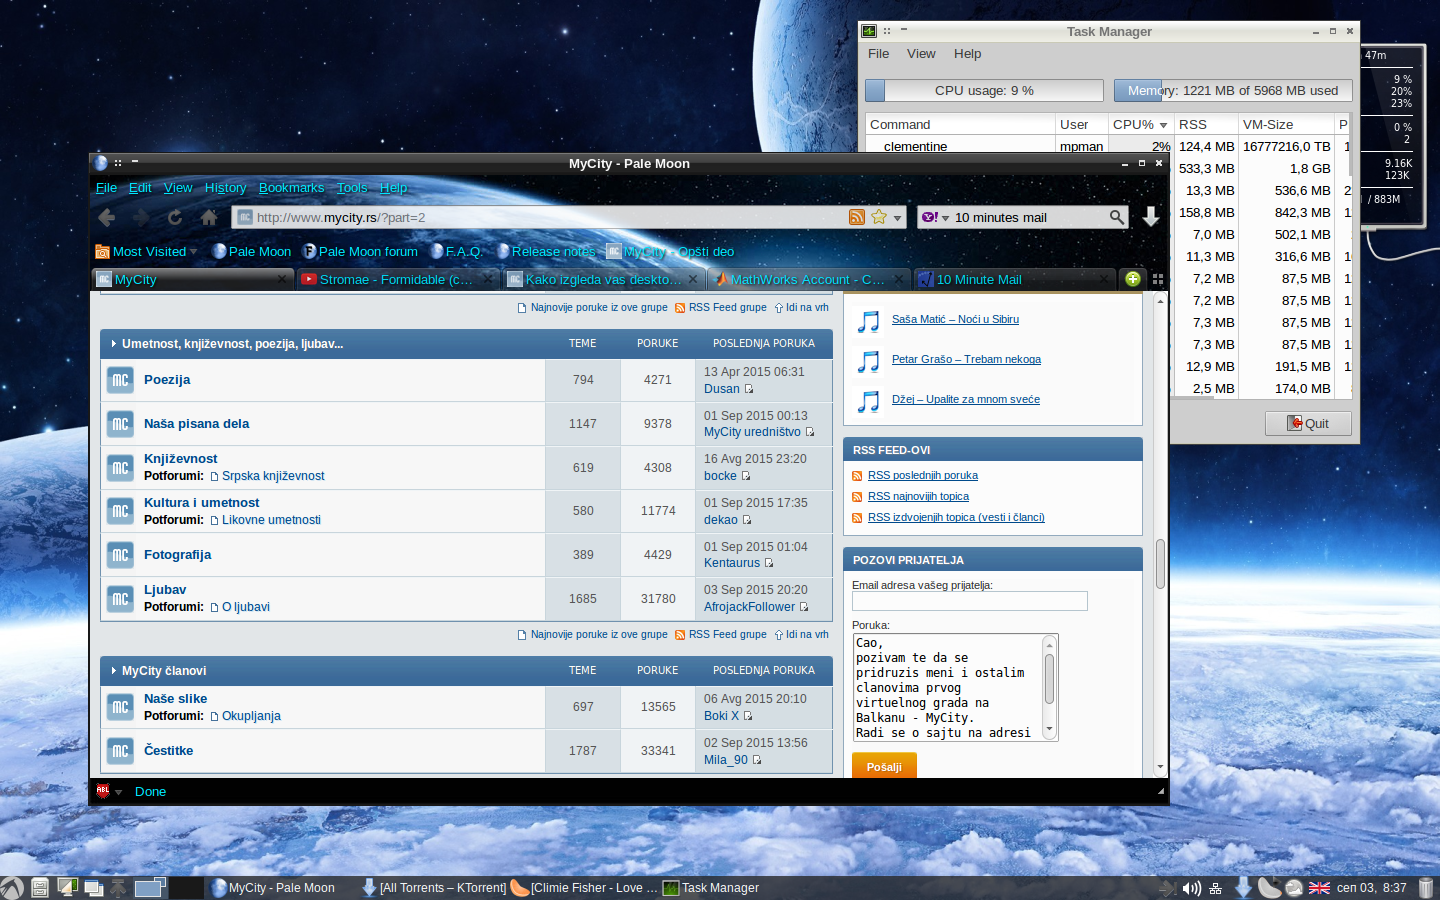Switch keyboard layout via UK flag
Screen dimensions: 1440x900
1319,888
